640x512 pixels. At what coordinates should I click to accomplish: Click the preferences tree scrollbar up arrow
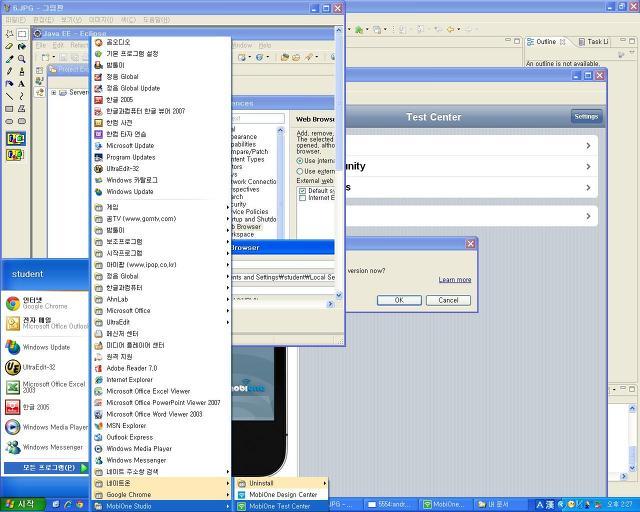point(280,131)
